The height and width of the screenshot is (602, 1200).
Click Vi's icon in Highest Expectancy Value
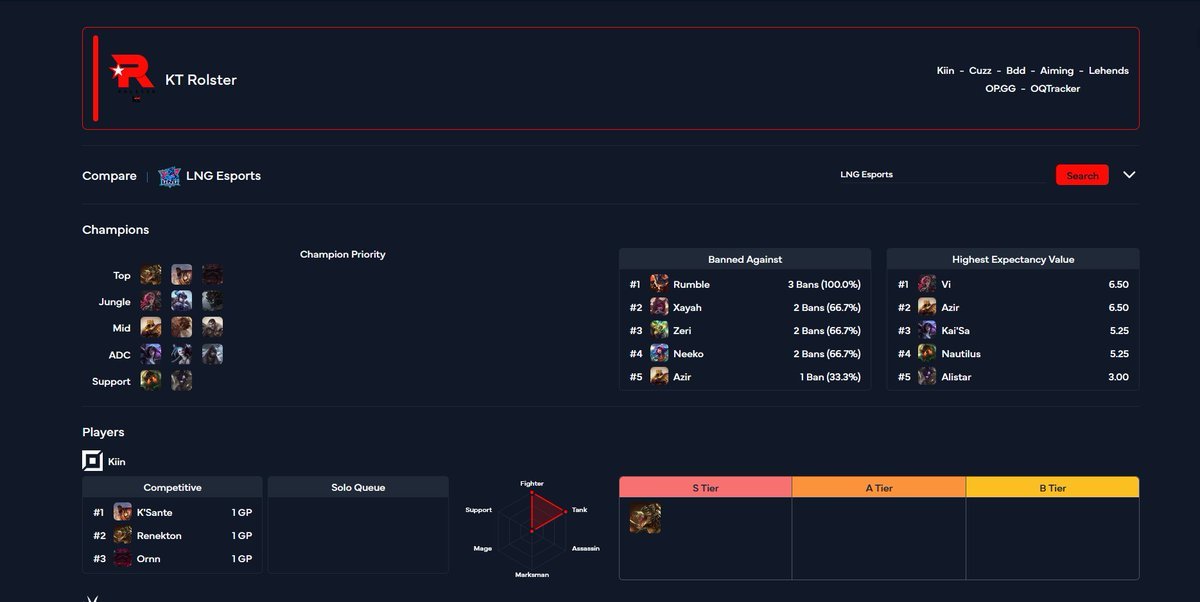pos(927,284)
